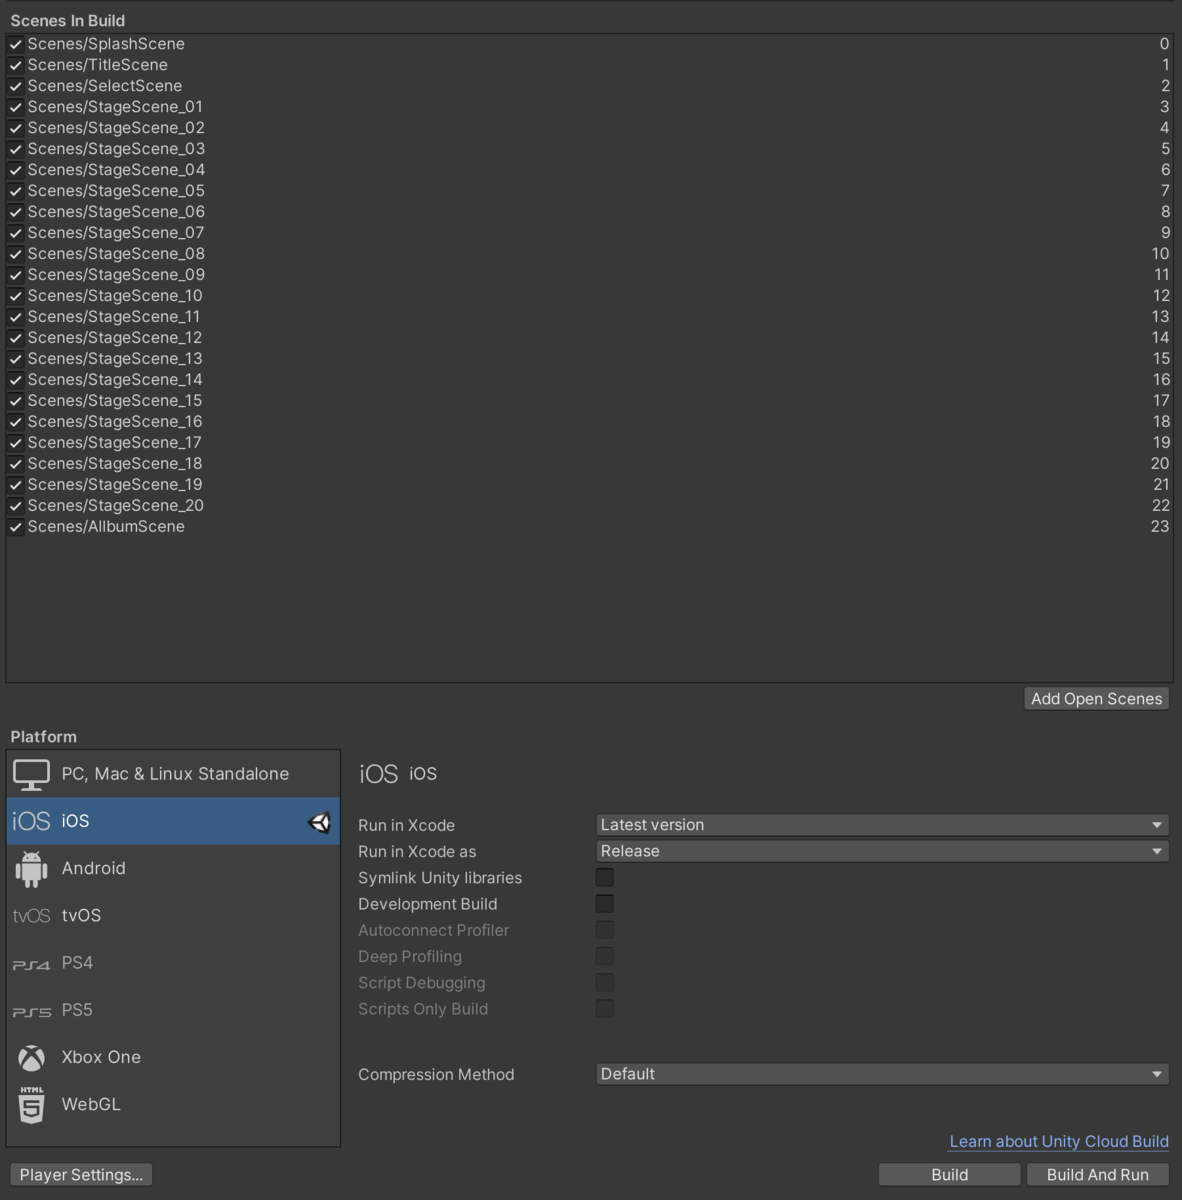
Task: Click Add Open Scenes button
Action: [1096, 699]
